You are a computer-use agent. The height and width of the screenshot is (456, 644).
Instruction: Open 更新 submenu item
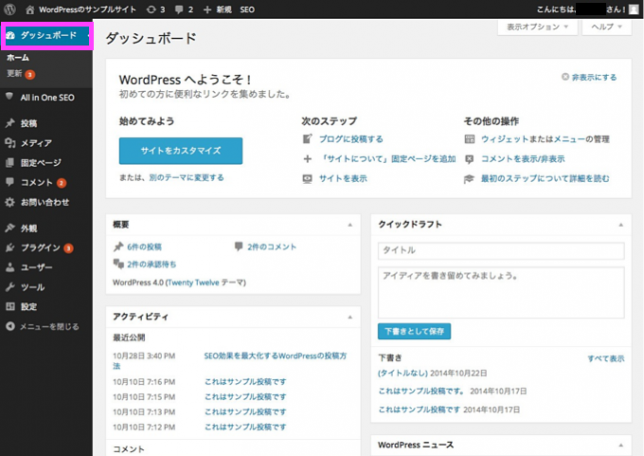(x=14, y=74)
